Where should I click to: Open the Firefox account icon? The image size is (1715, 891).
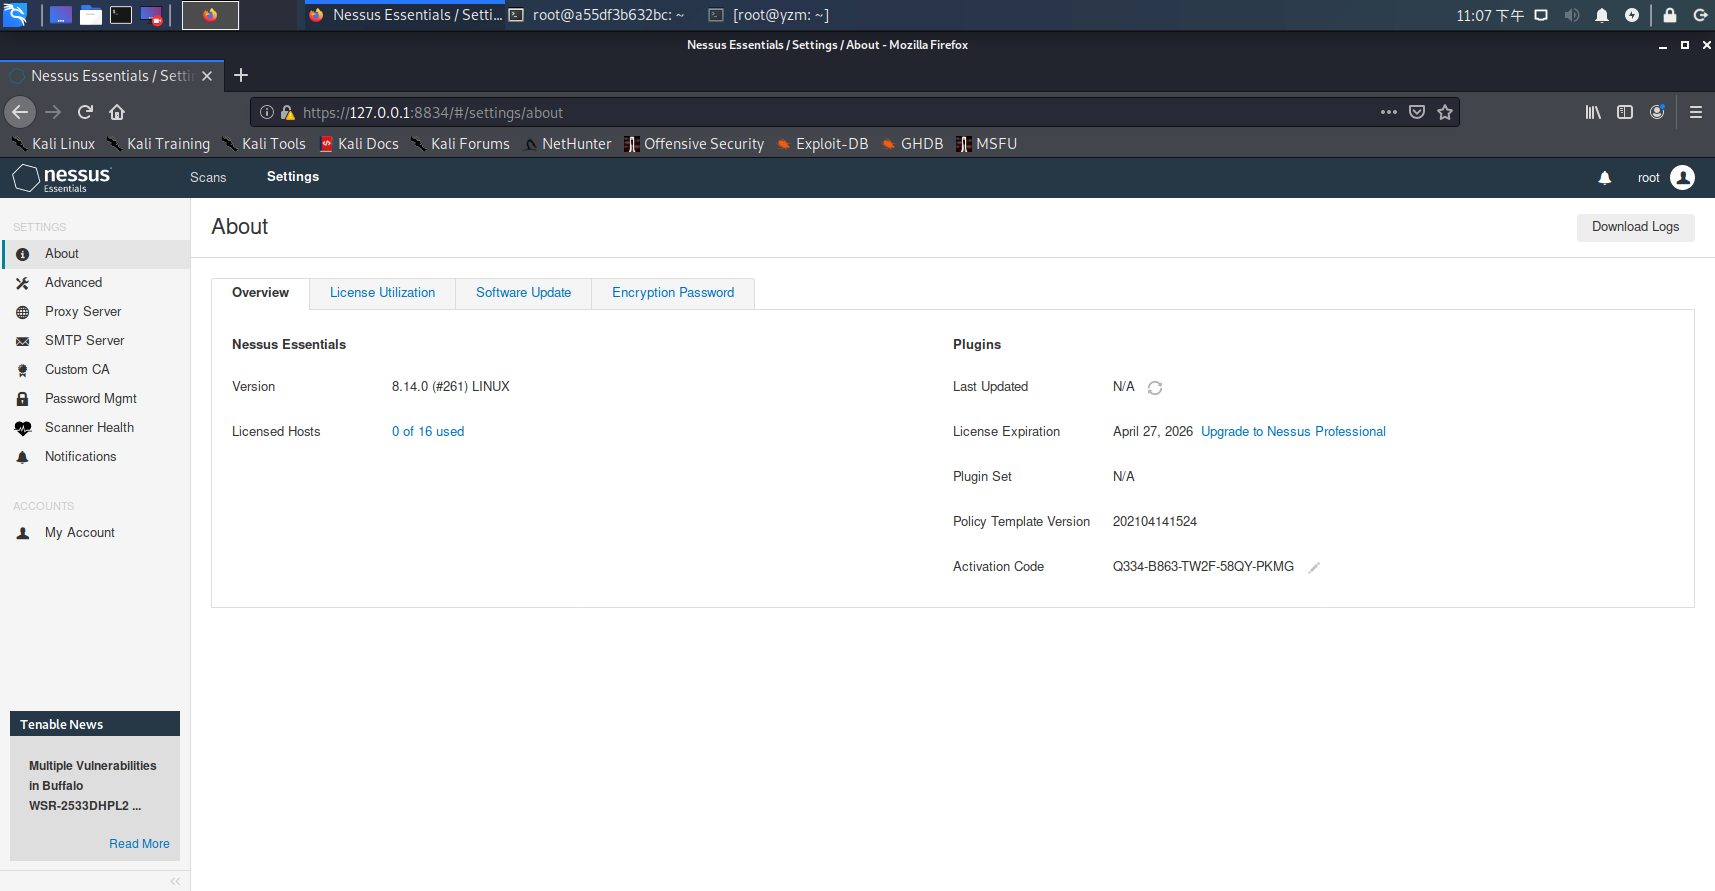tap(1657, 112)
